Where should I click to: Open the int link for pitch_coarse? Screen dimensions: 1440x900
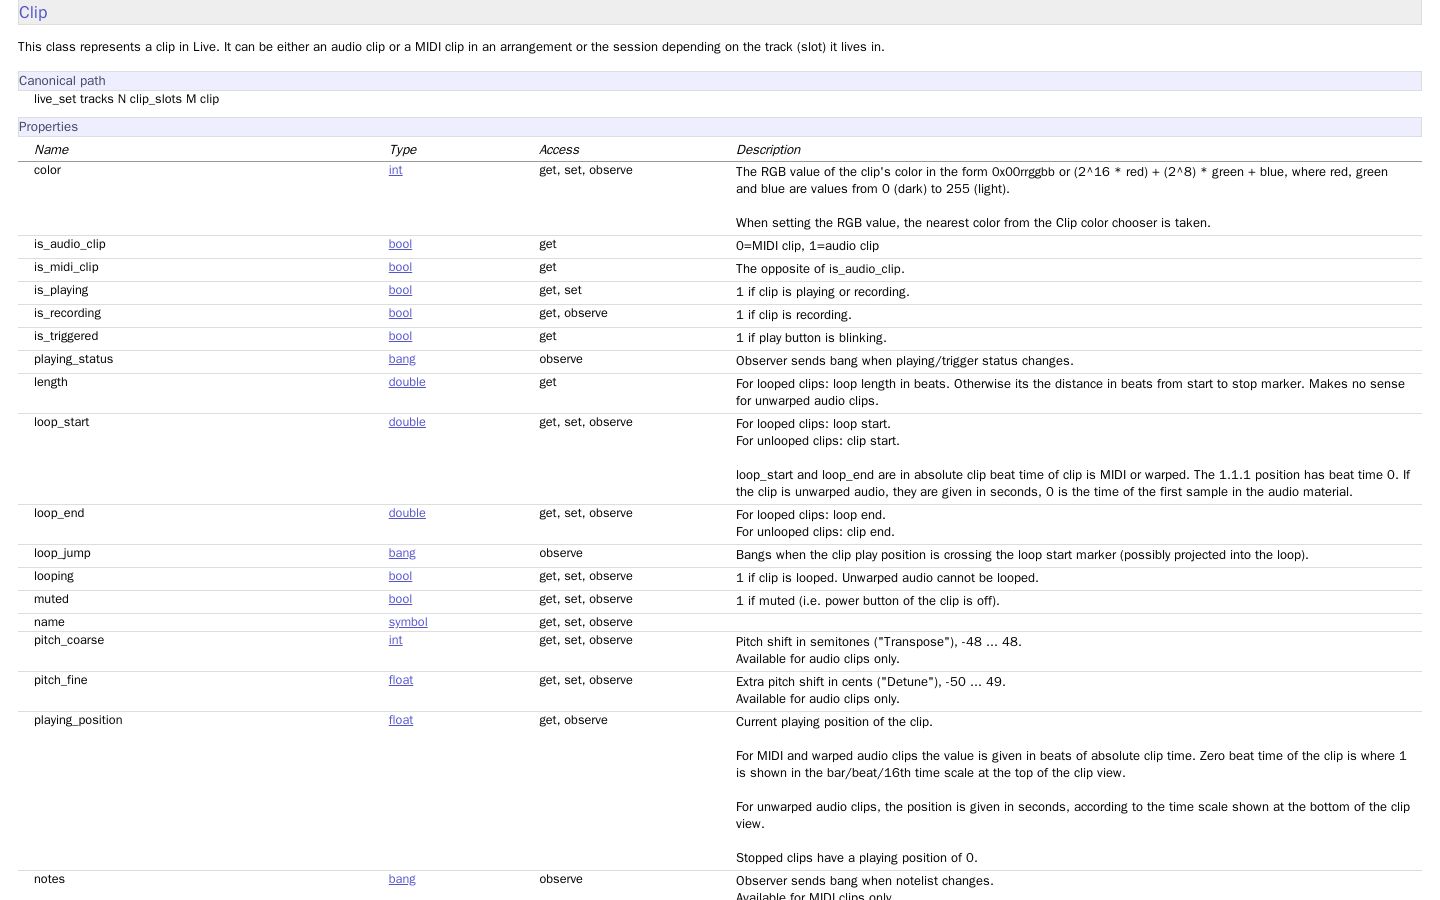395,640
